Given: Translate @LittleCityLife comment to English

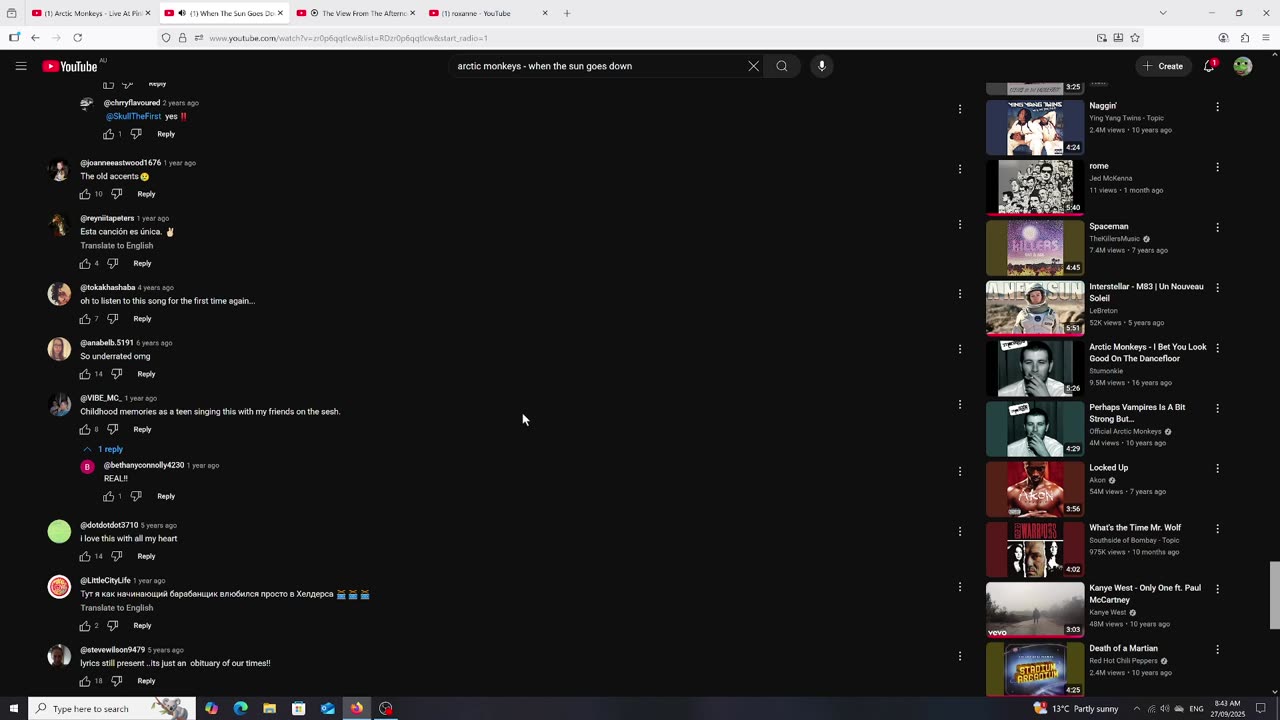Looking at the screenshot, I should point(117,608).
